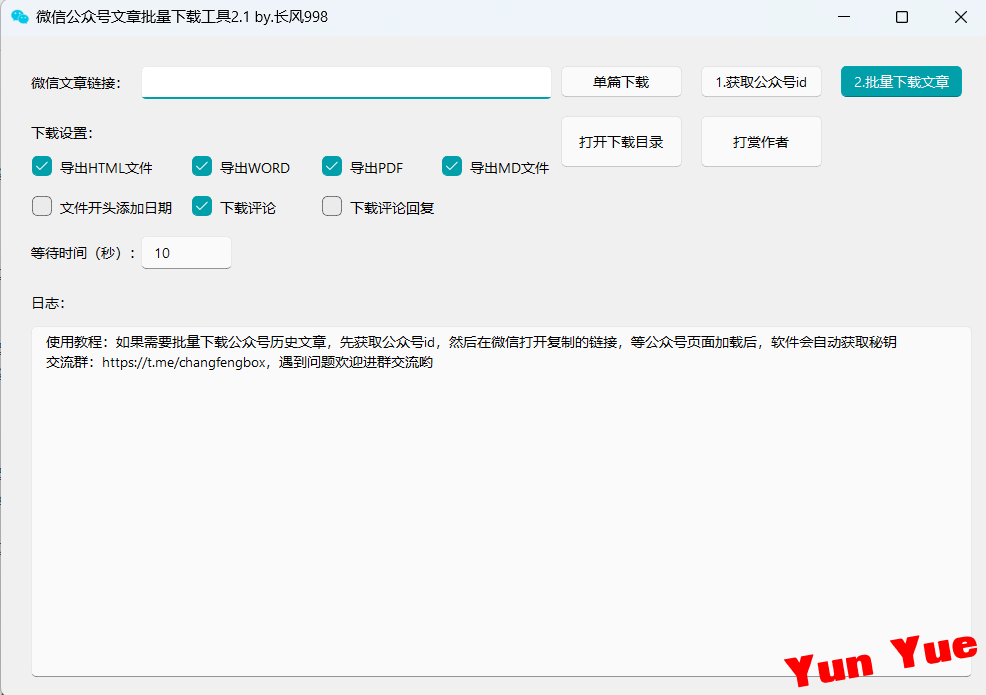This screenshot has width=986, height=695.
Task: Maximize the downloader window
Action: click(x=902, y=17)
